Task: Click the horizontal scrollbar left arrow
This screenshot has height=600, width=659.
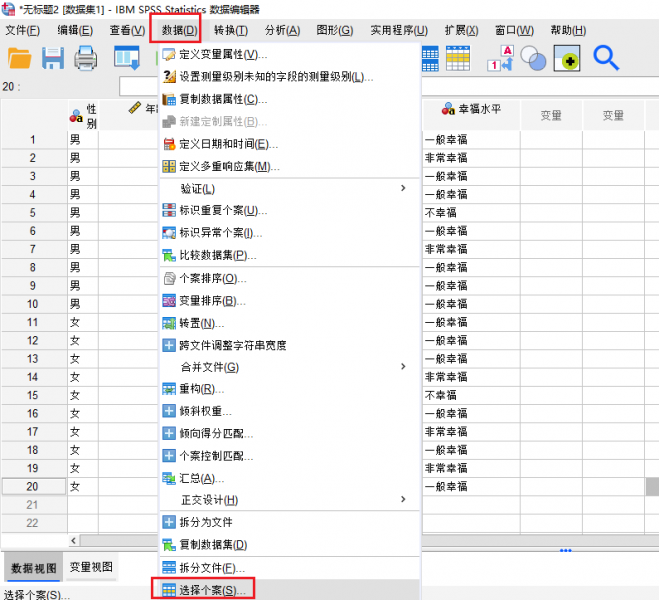Action: [74, 540]
